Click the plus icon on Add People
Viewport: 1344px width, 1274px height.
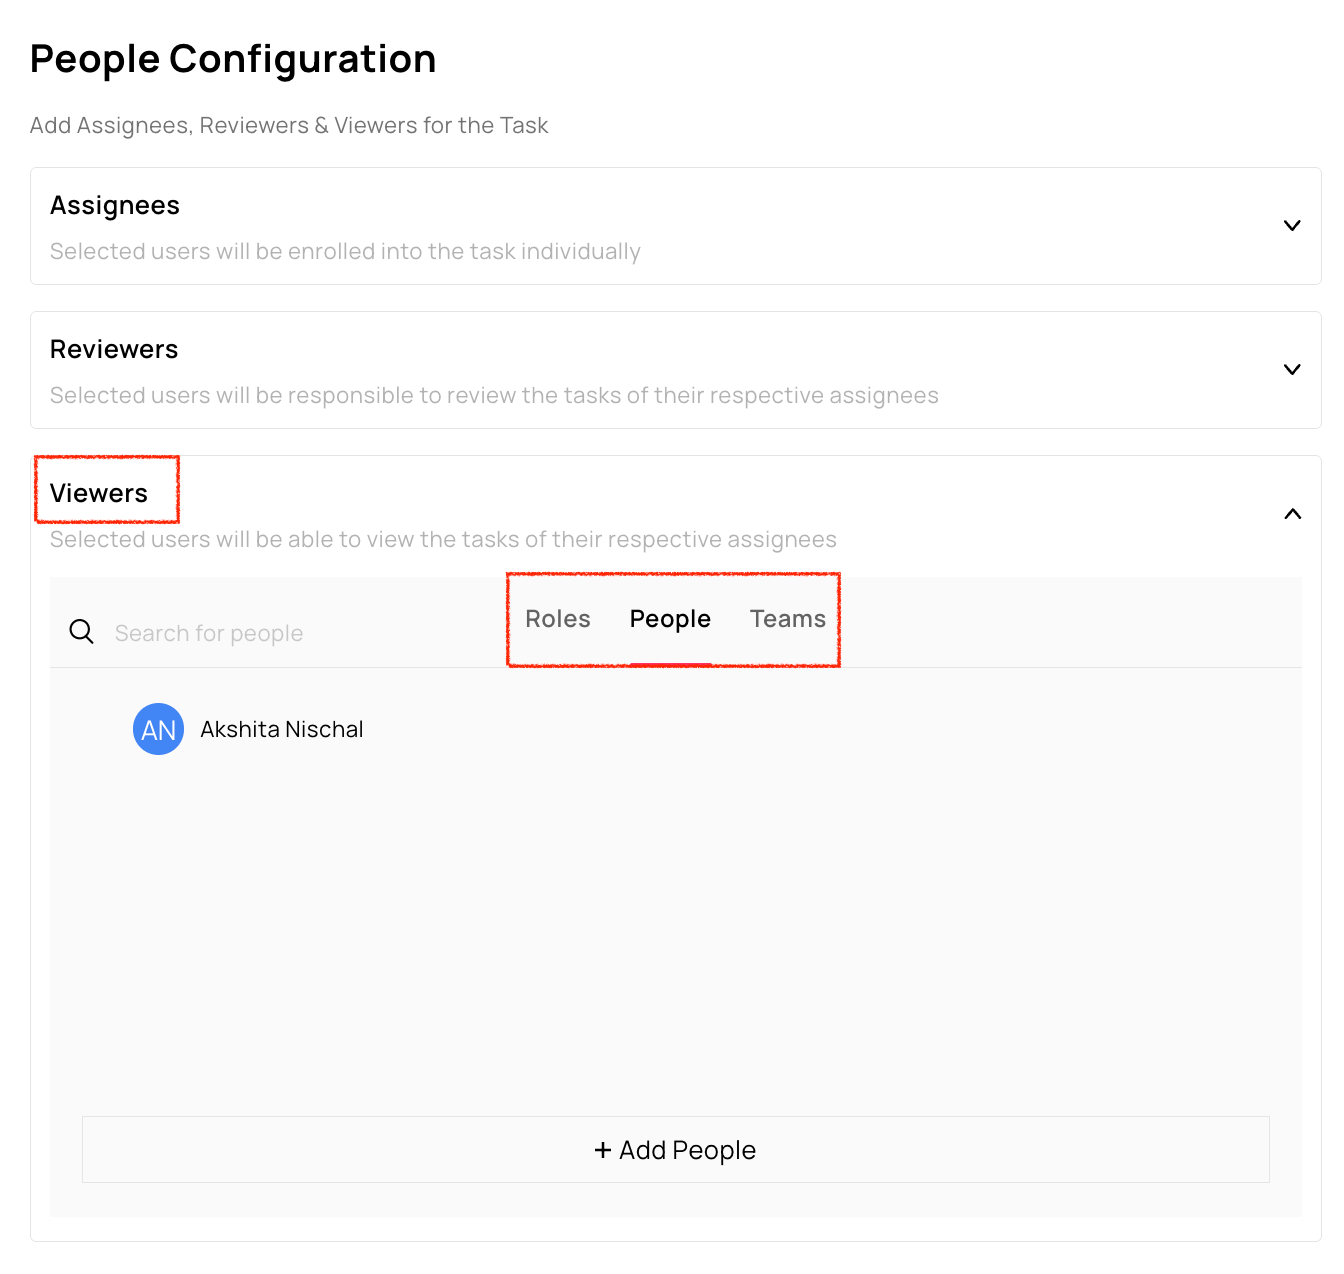(x=602, y=1150)
